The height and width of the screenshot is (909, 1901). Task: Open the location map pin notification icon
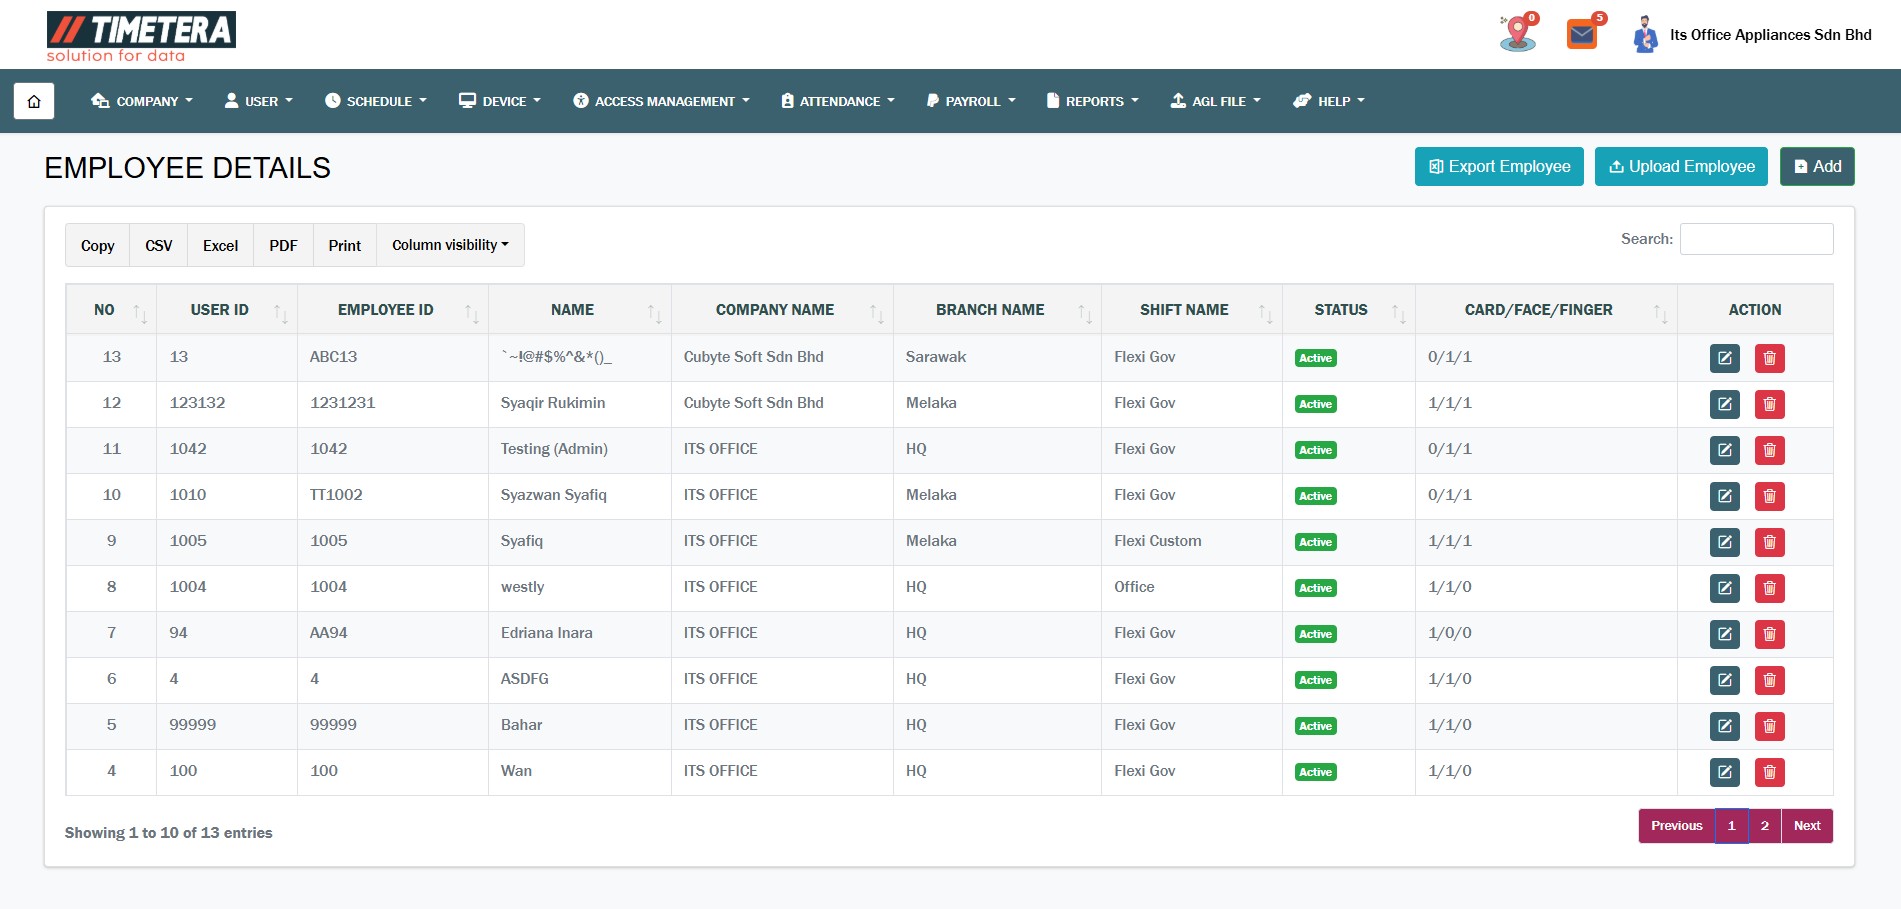[x=1517, y=34]
